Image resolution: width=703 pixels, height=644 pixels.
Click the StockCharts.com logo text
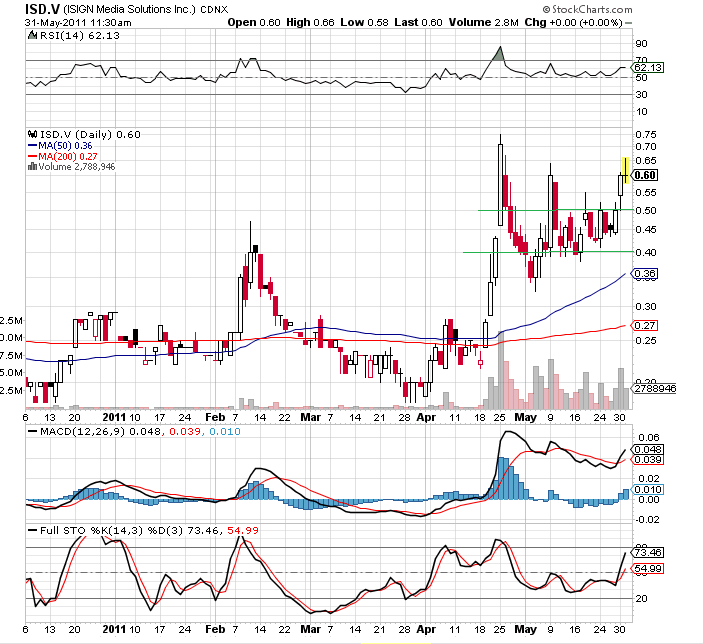(592, 9)
